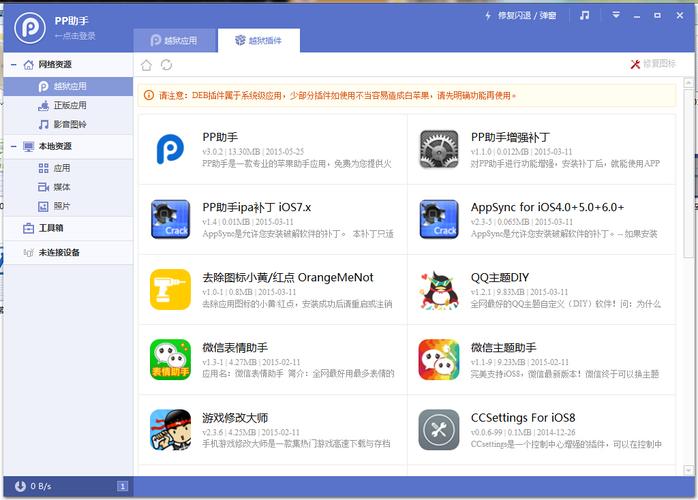Click the music note icon in title bar
698x500 pixels.
(x=584, y=16)
